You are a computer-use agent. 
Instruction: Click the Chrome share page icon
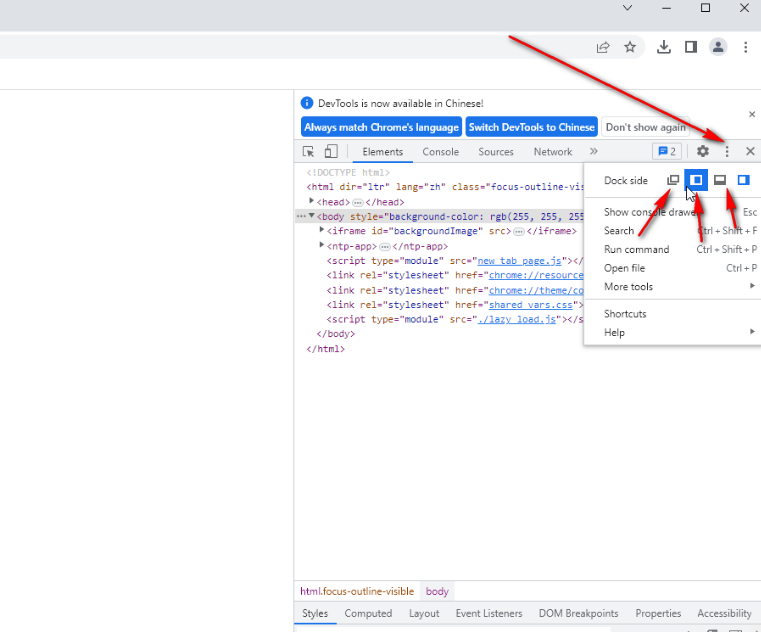[x=603, y=47]
